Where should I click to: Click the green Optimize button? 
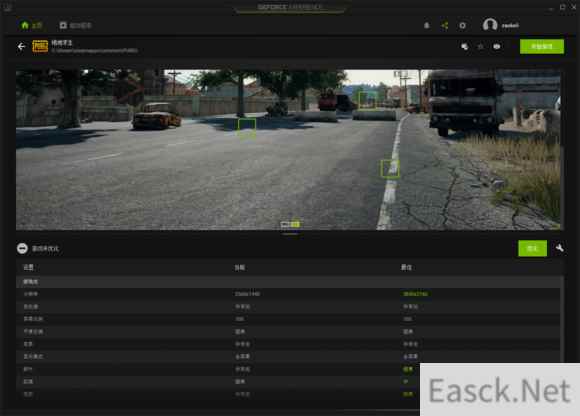click(532, 248)
